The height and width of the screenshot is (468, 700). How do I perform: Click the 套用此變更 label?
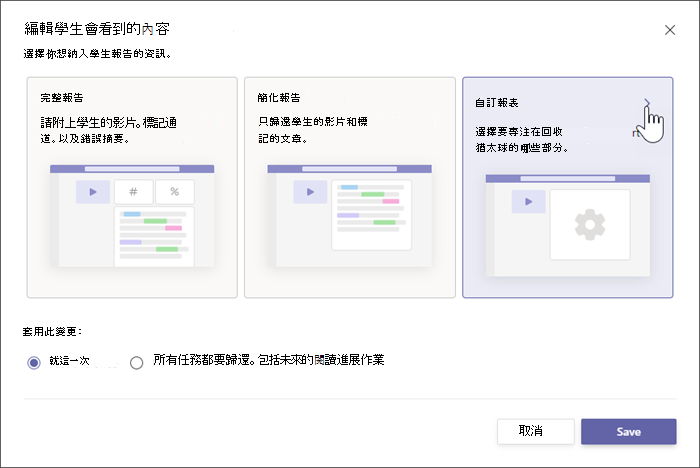pos(52,331)
